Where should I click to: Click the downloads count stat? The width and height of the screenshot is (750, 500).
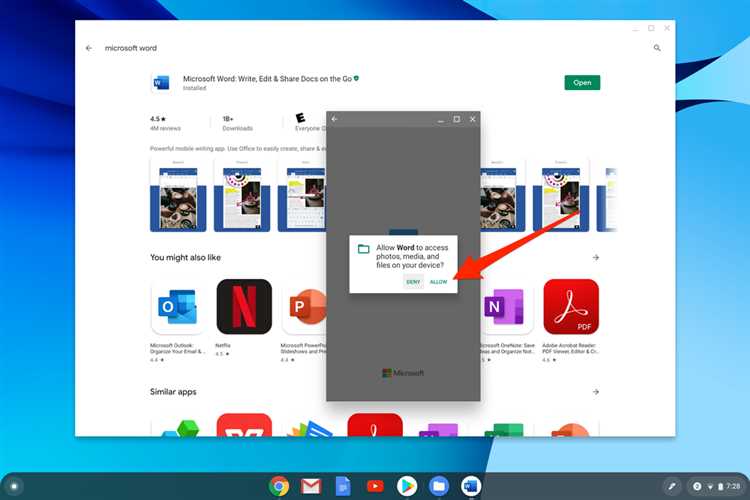[237, 123]
